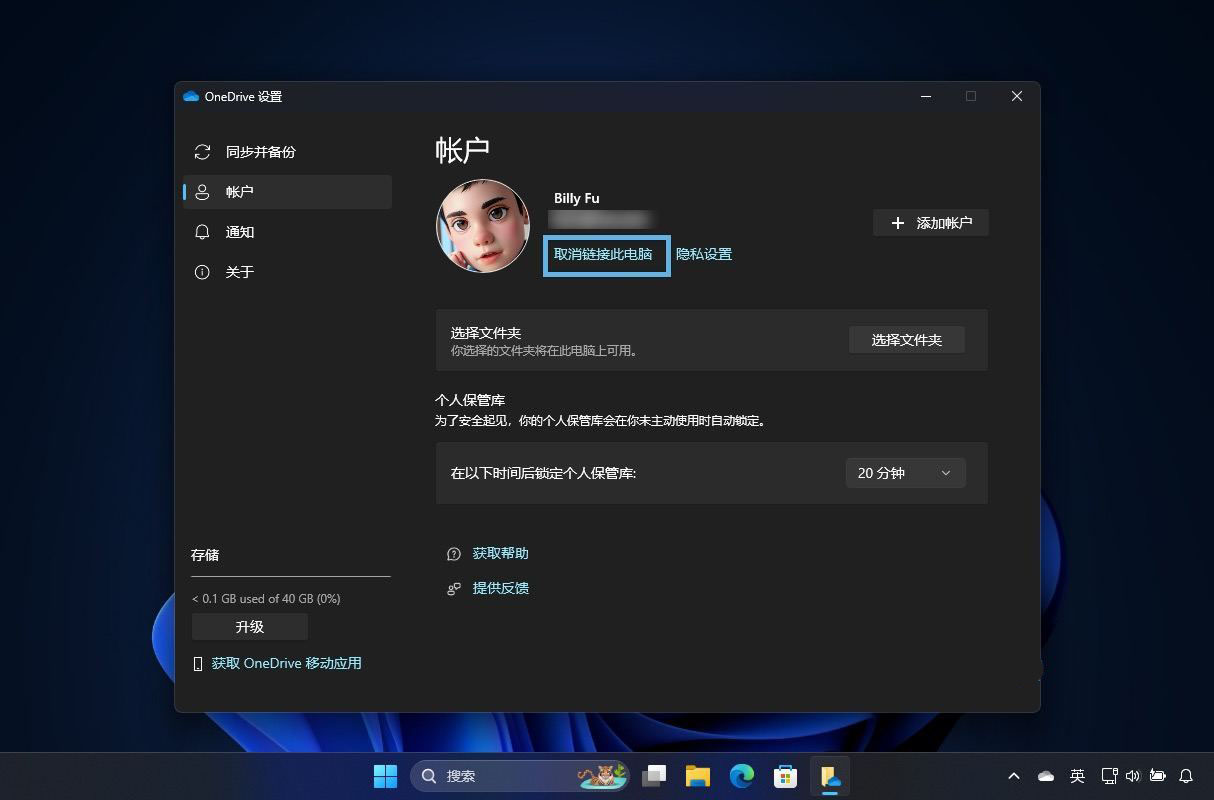Image resolution: width=1214 pixels, height=800 pixels.
Task: Open Microsoft Store from taskbar
Action: [x=785, y=776]
